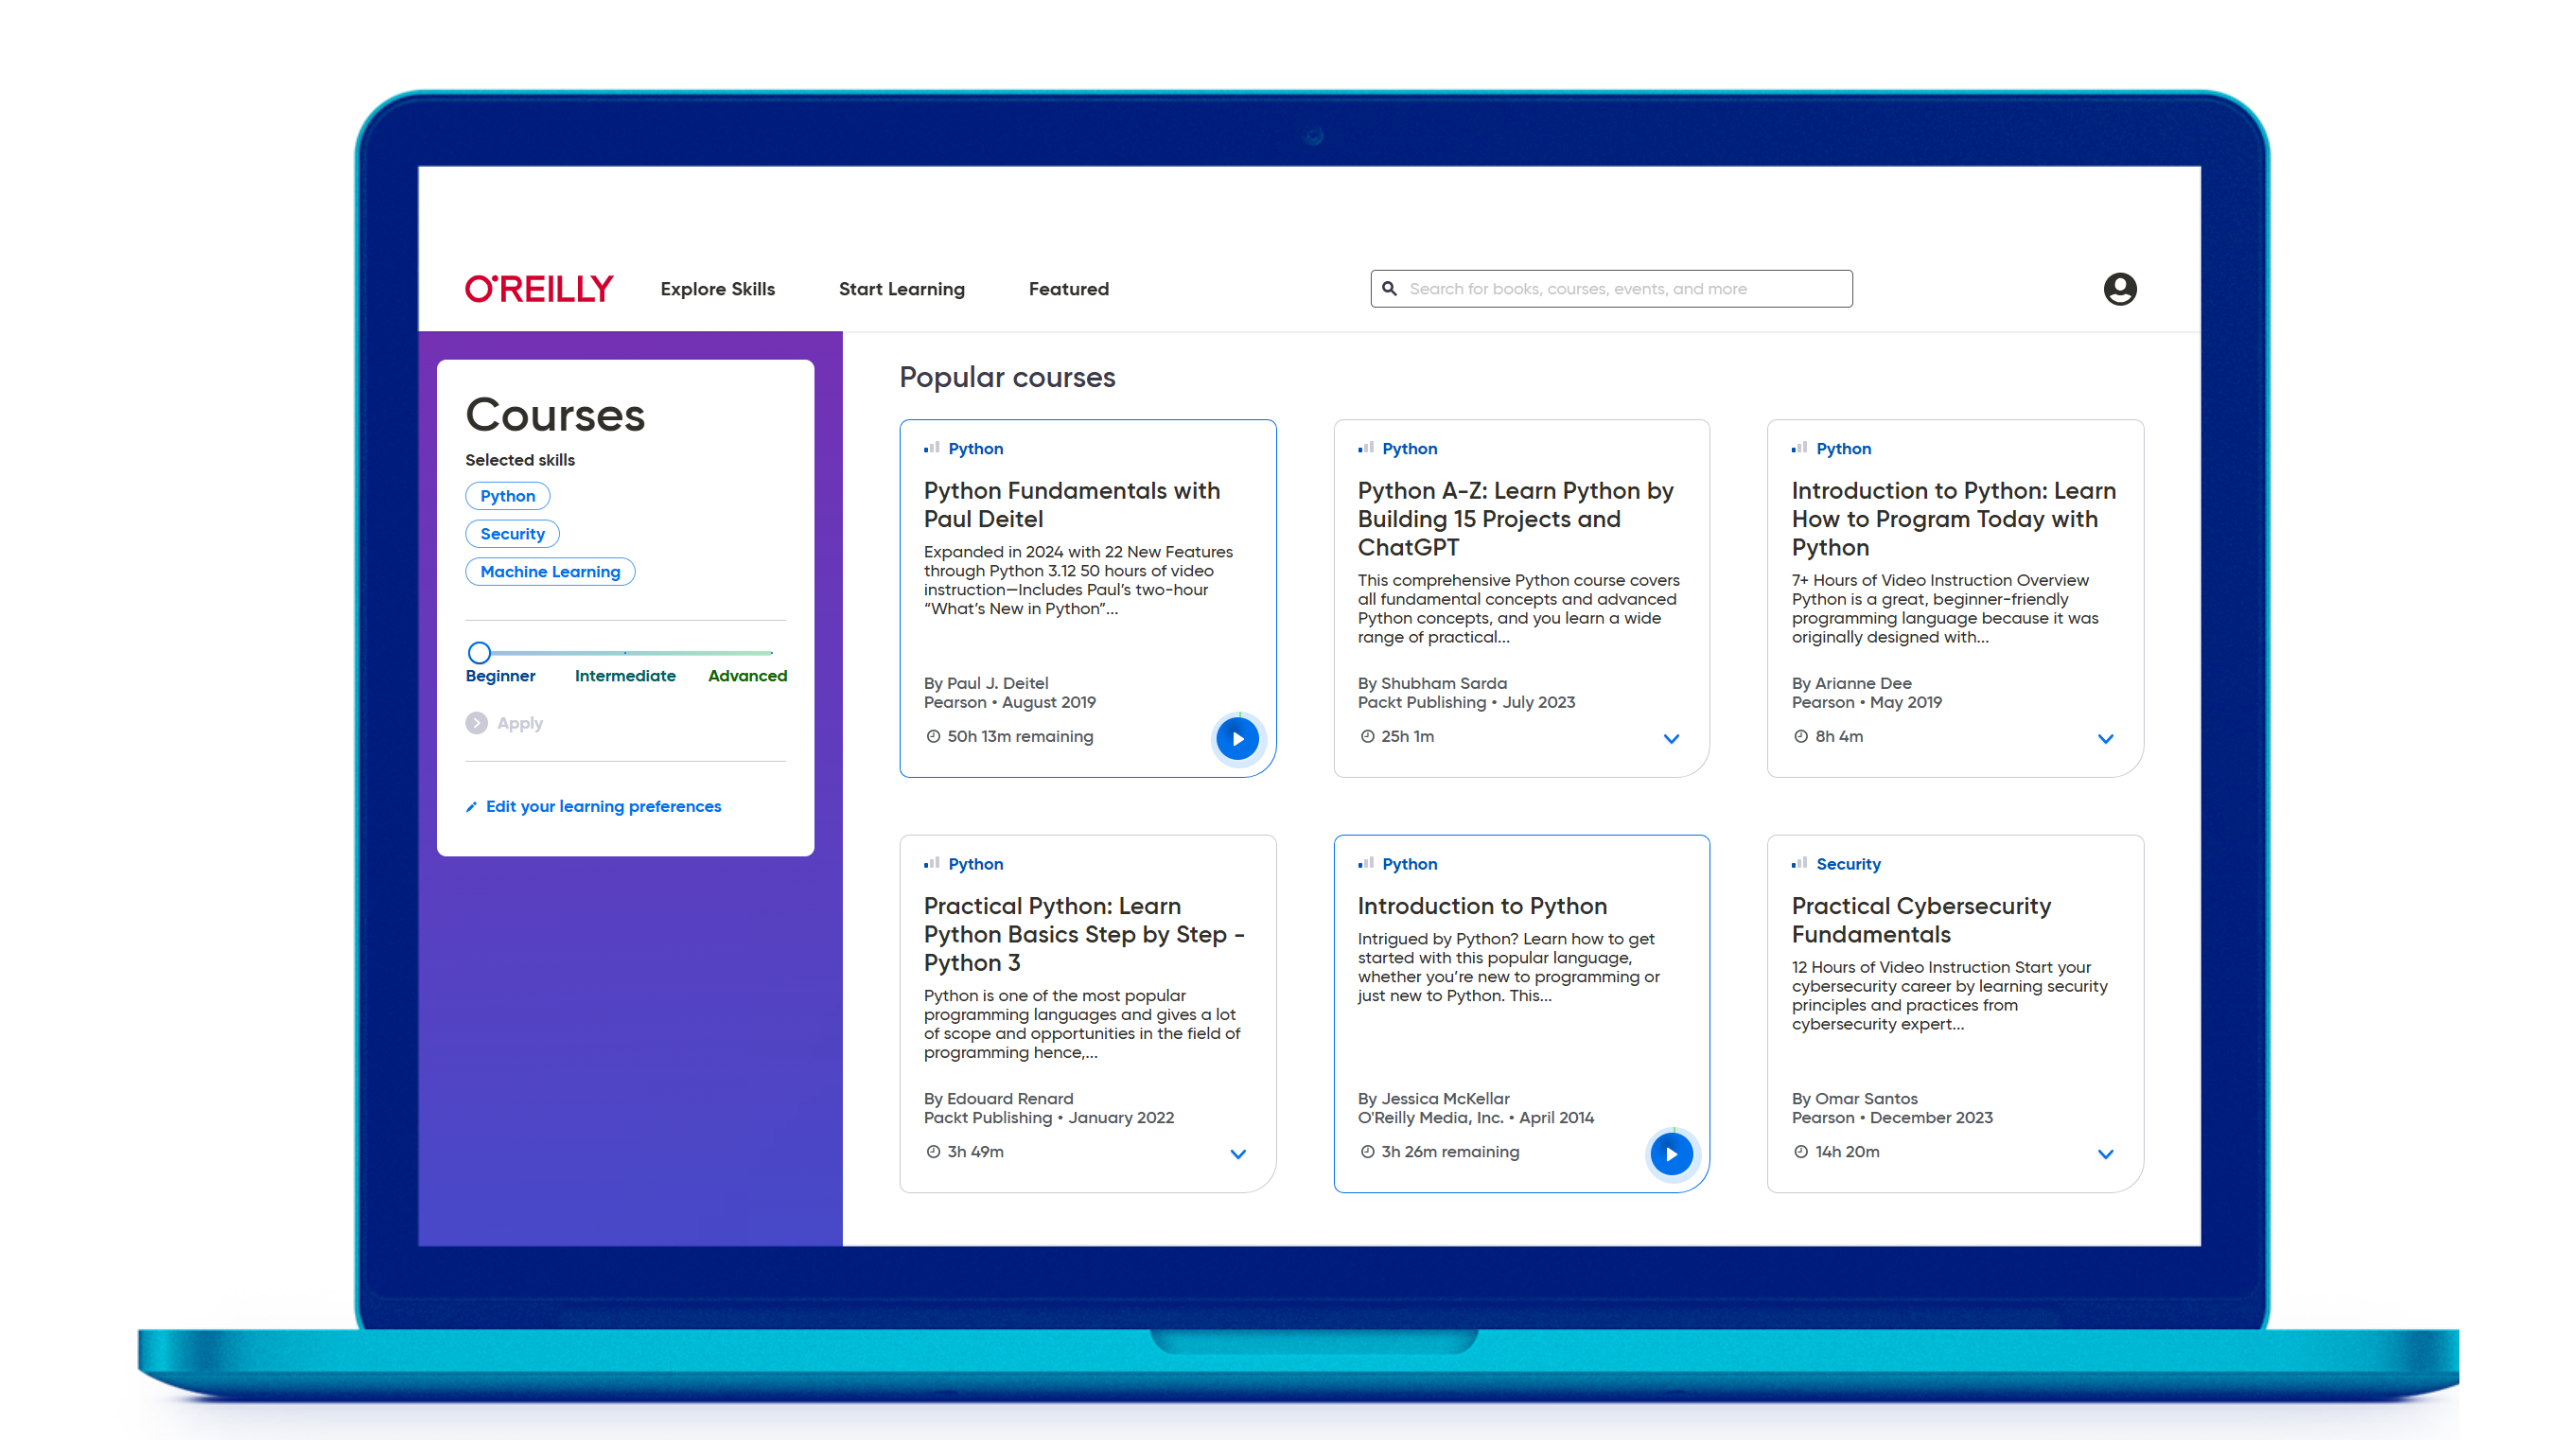Open Python Fundamentals with Paul Deitel title
The height and width of the screenshot is (1440, 2560).
(x=1071, y=505)
